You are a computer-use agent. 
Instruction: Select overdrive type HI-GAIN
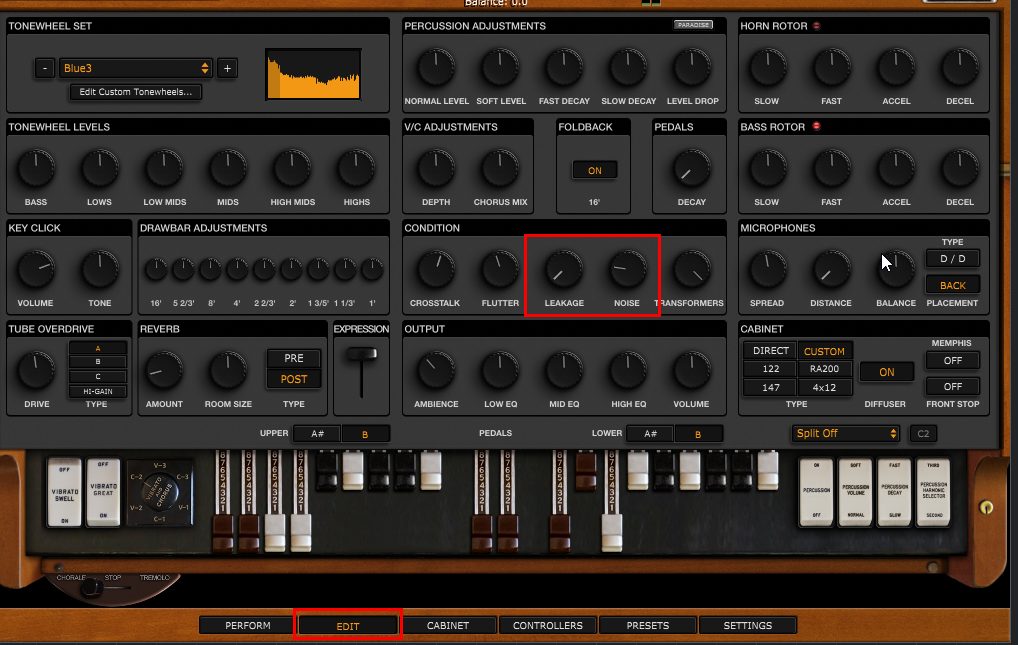(x=97, y=391)
